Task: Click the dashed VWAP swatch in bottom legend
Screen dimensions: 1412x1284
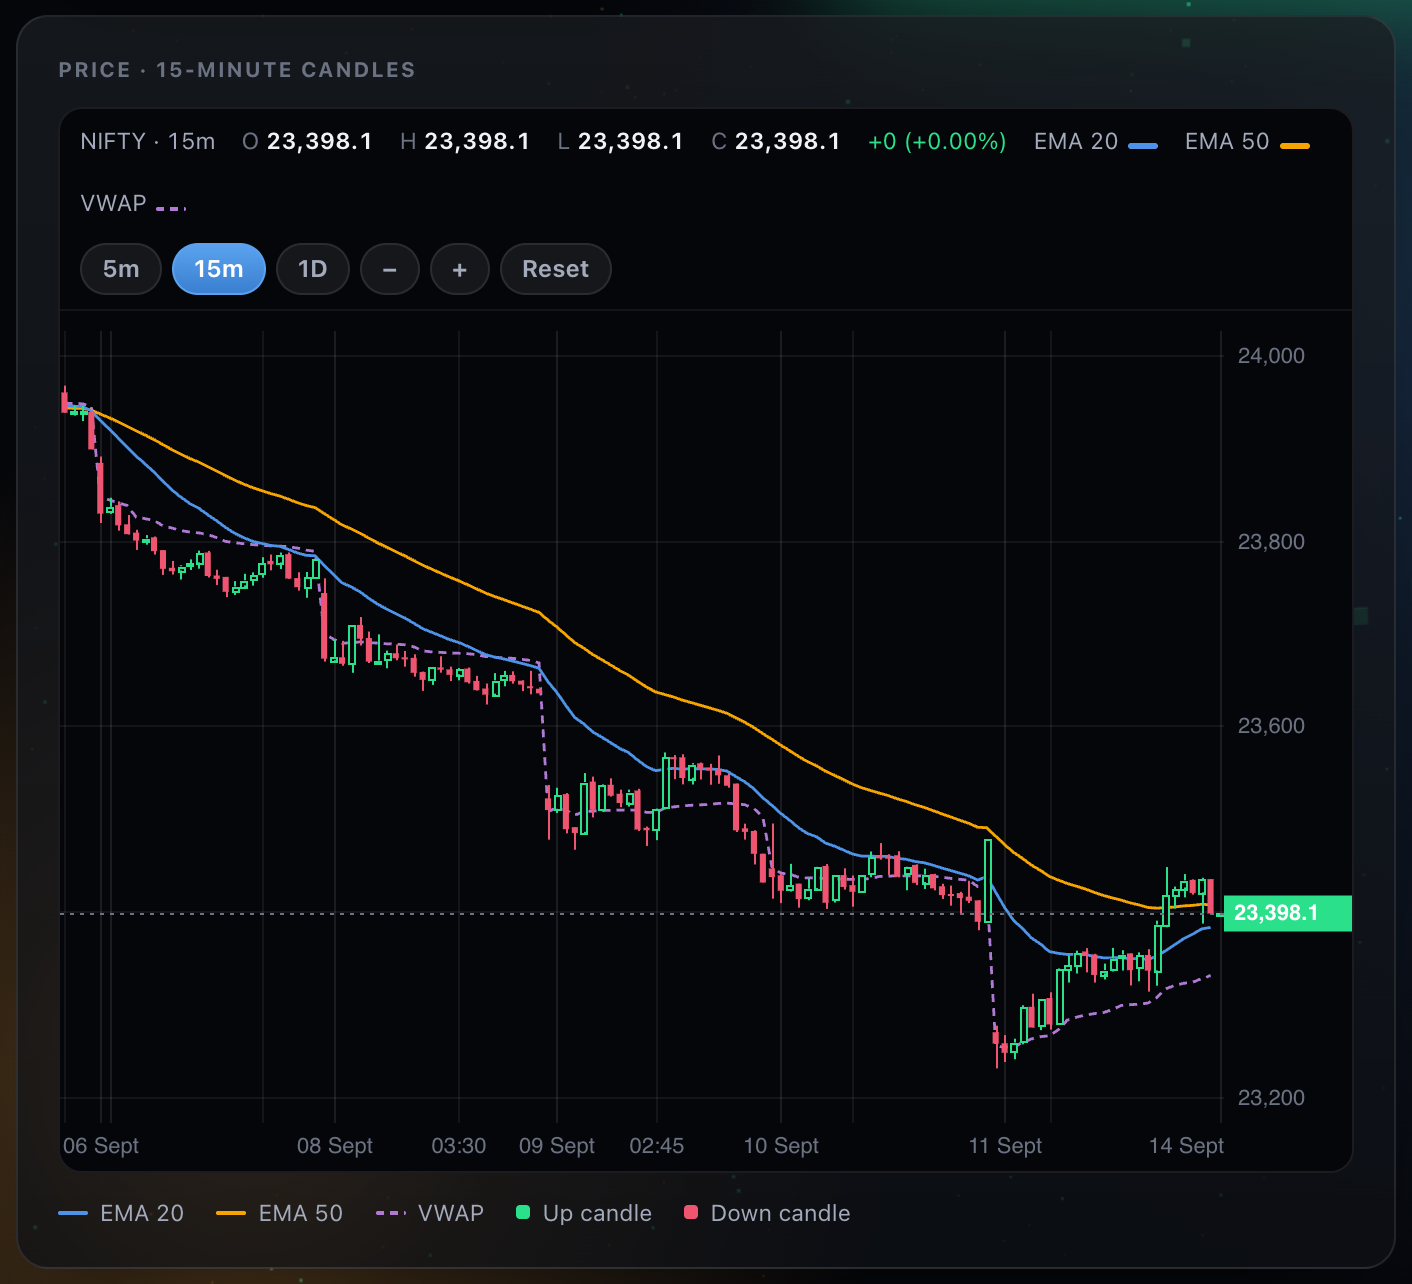Action: point(391,1213)
